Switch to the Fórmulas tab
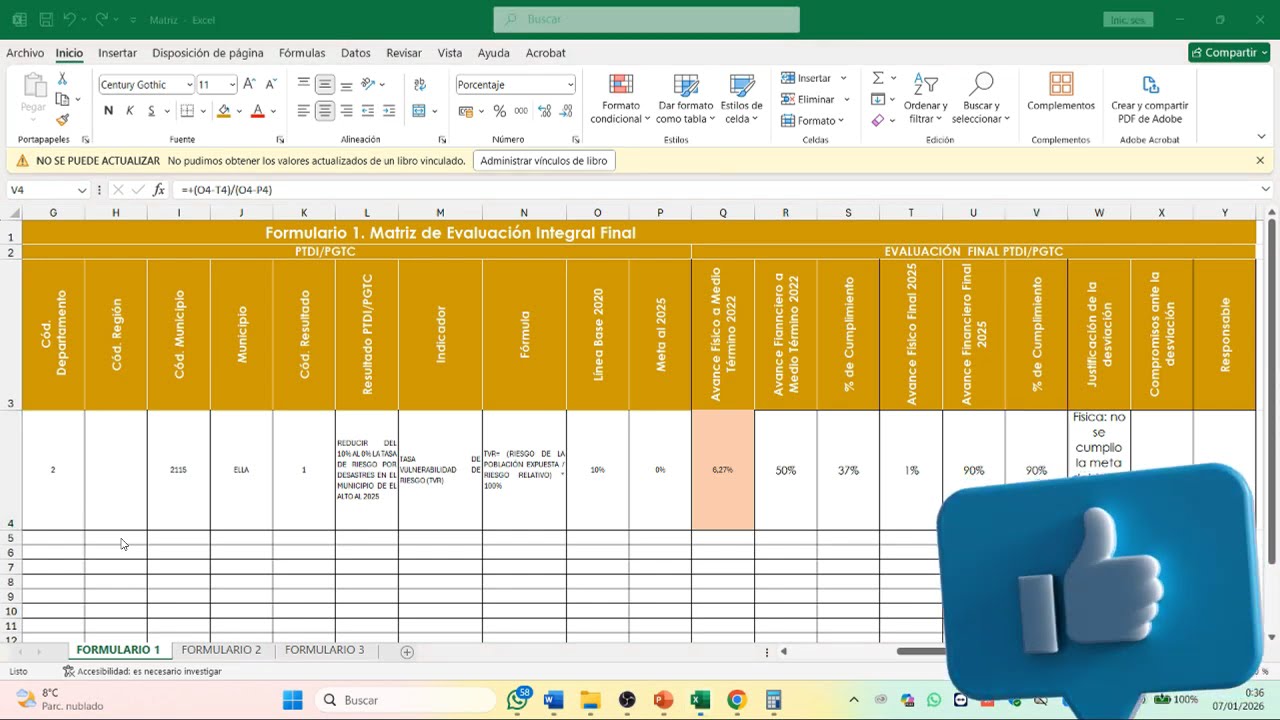Image resolution: width=1280 pixels, height=720 pixels. pyautogui.click(x=302, y=53)
